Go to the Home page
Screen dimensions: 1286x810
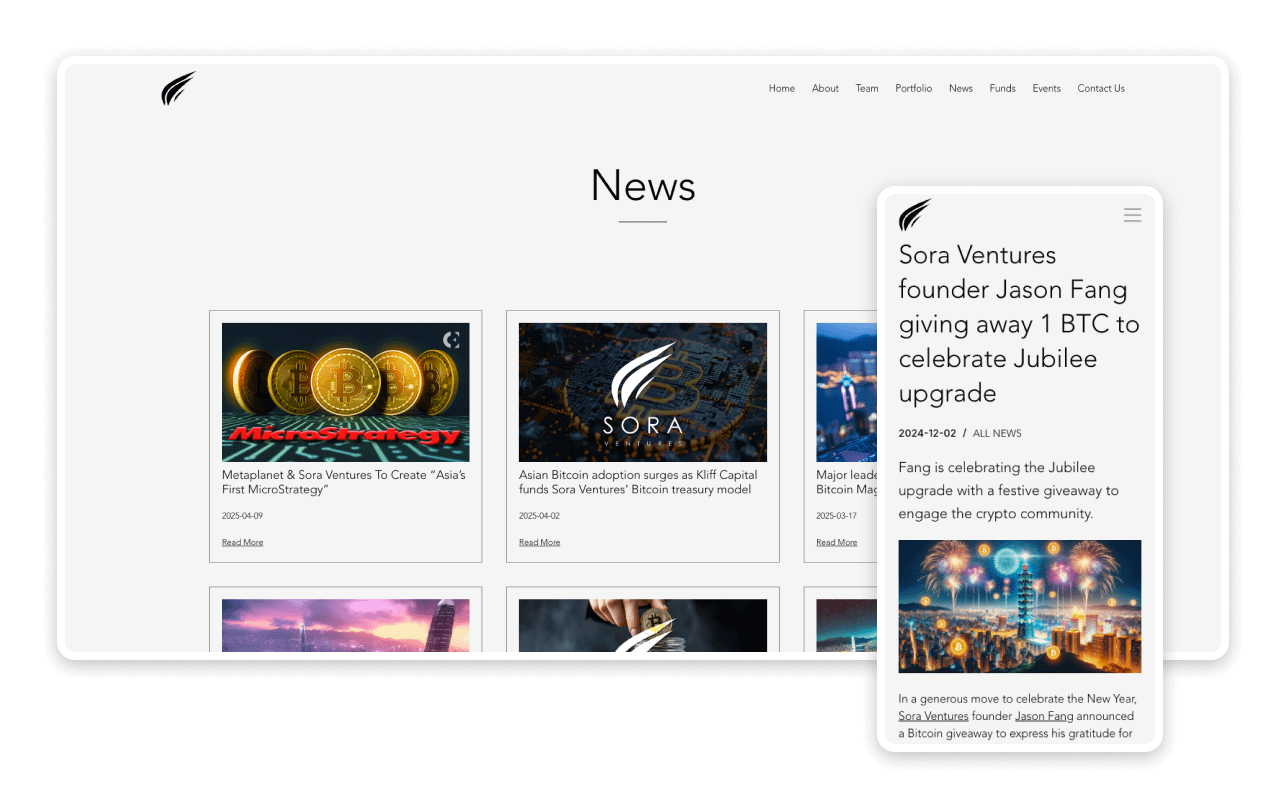point(781,89)
